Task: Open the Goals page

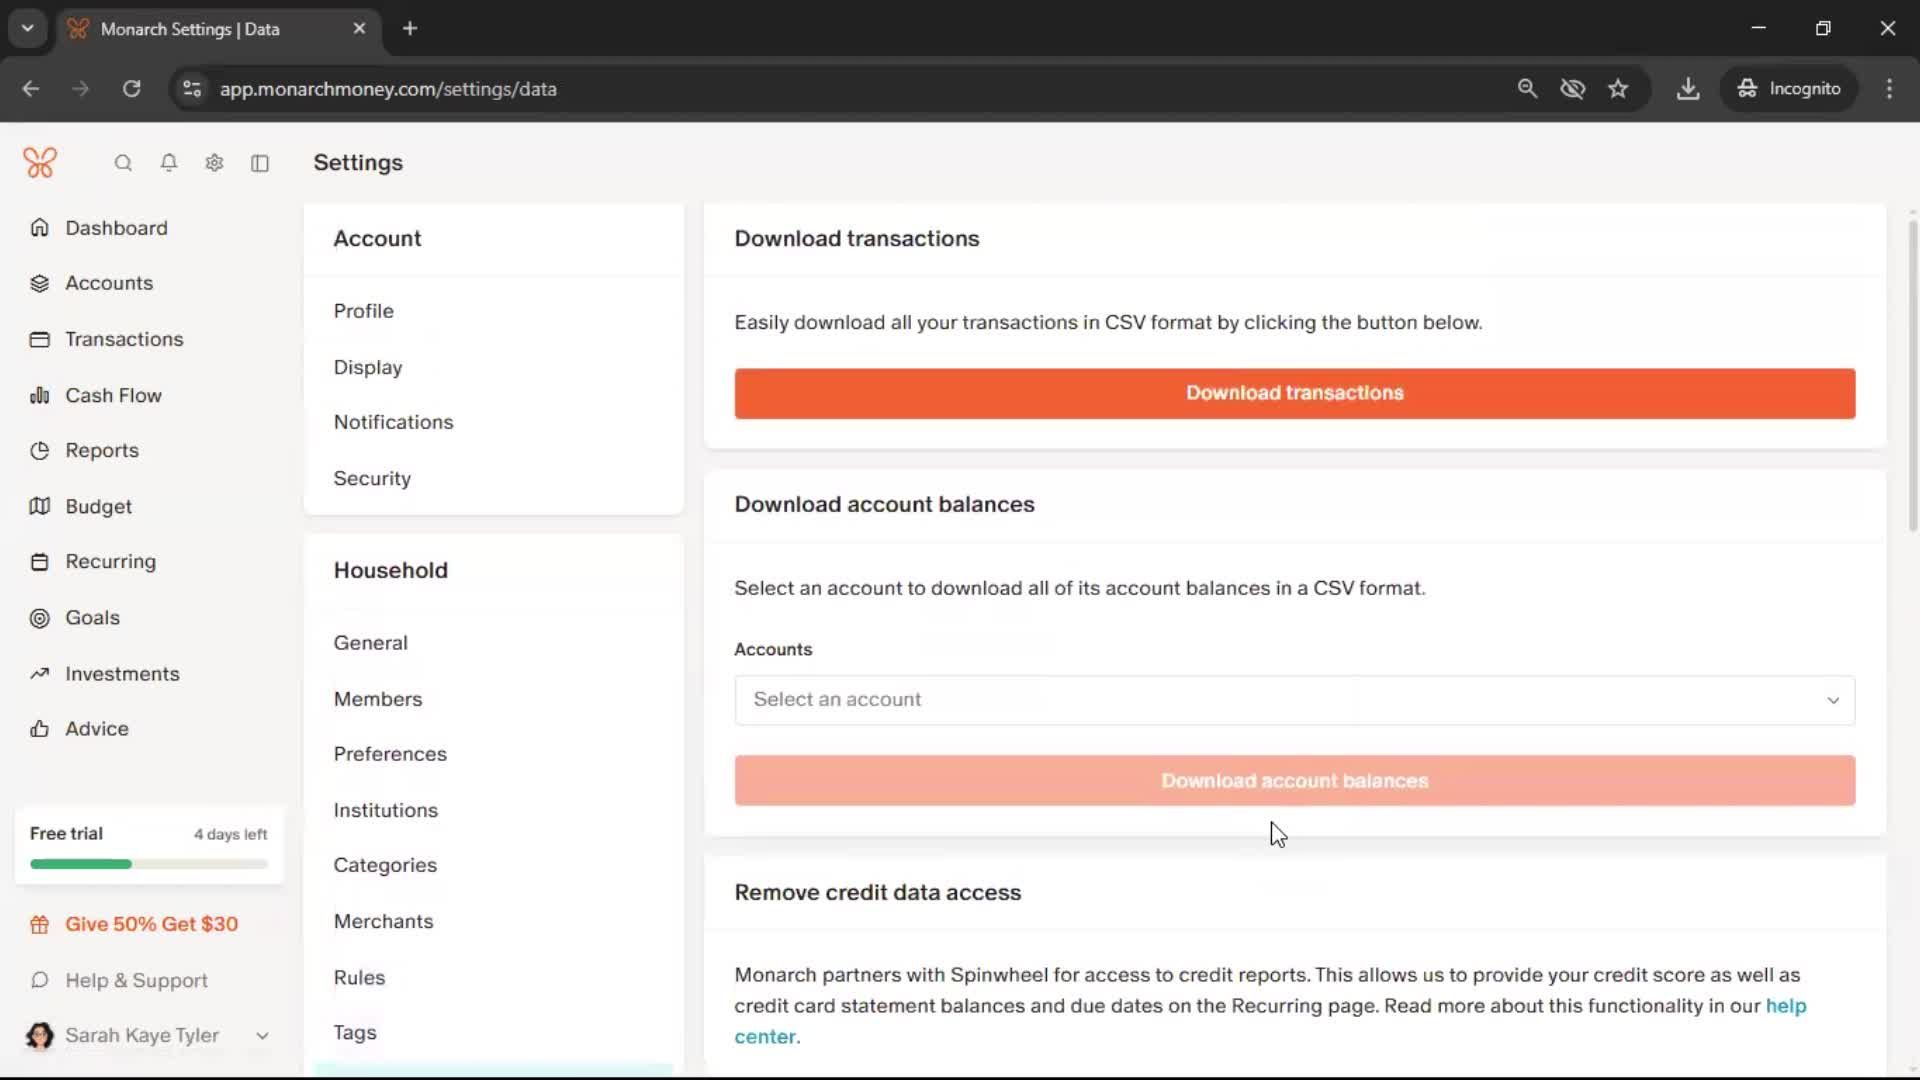Action: pyautogui.click(x=92, y=618)
